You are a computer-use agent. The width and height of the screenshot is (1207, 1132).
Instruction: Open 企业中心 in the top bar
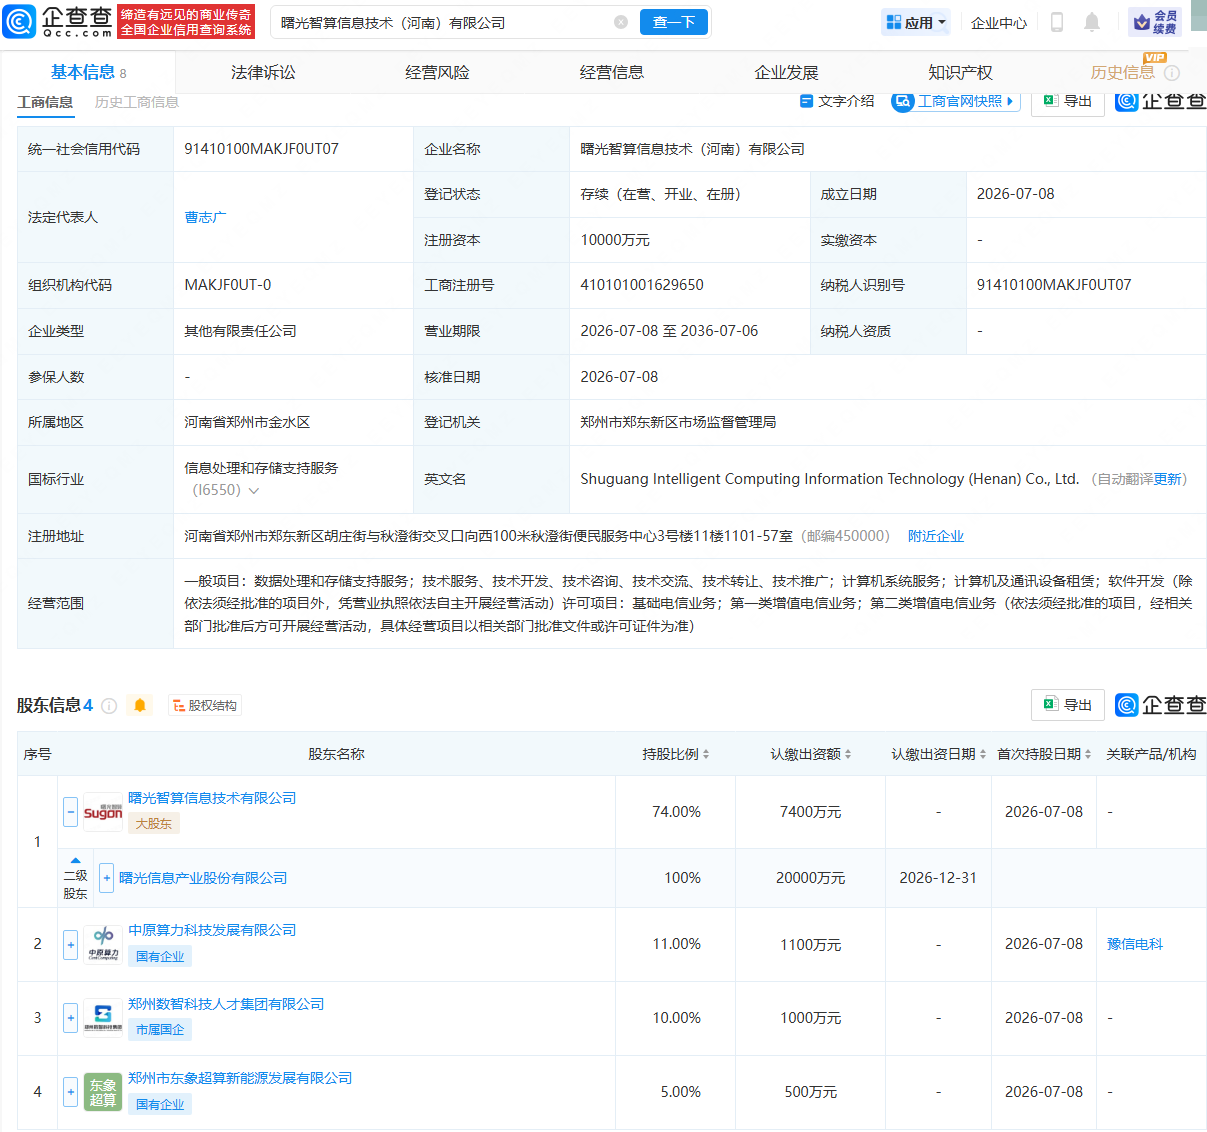coord(999,22)
